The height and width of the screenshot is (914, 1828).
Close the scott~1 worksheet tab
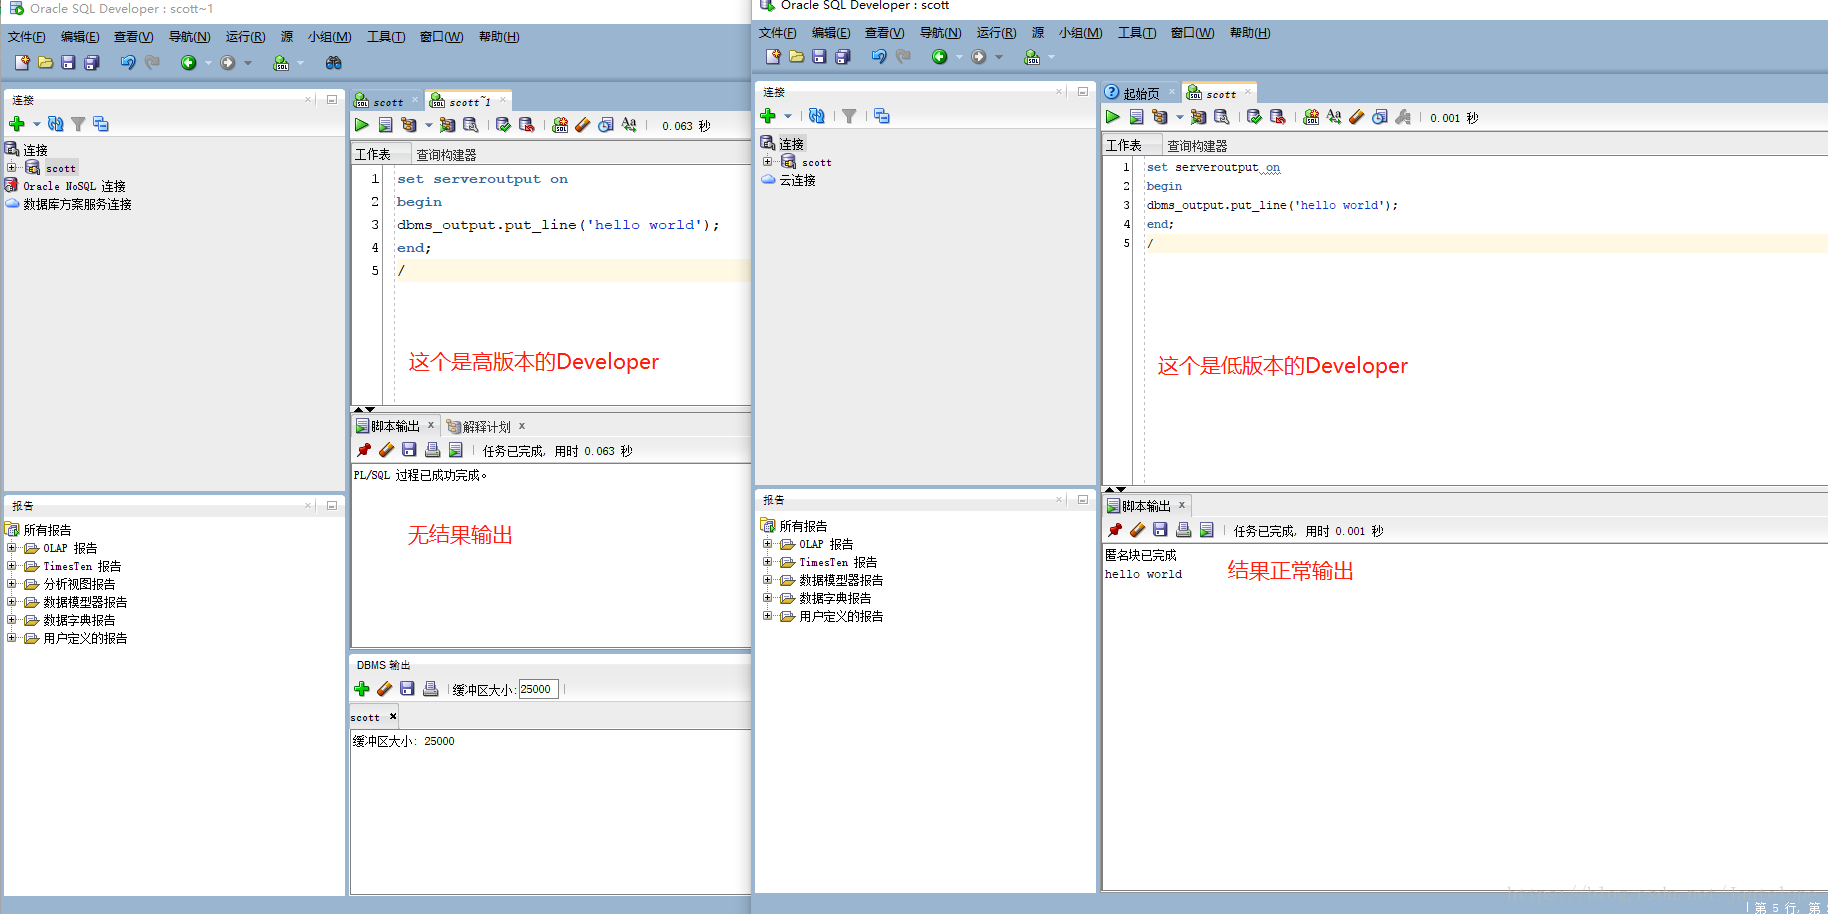[503, 99]
